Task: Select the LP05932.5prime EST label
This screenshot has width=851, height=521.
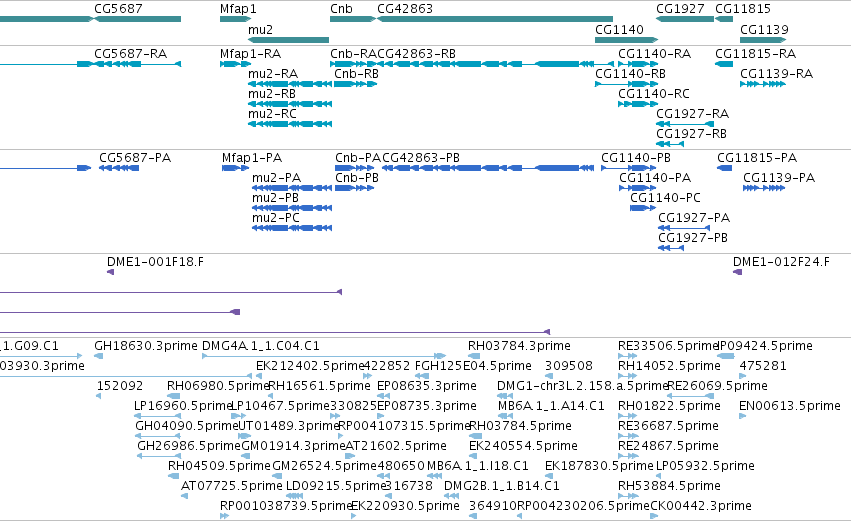Action: [x=705, y=467]
